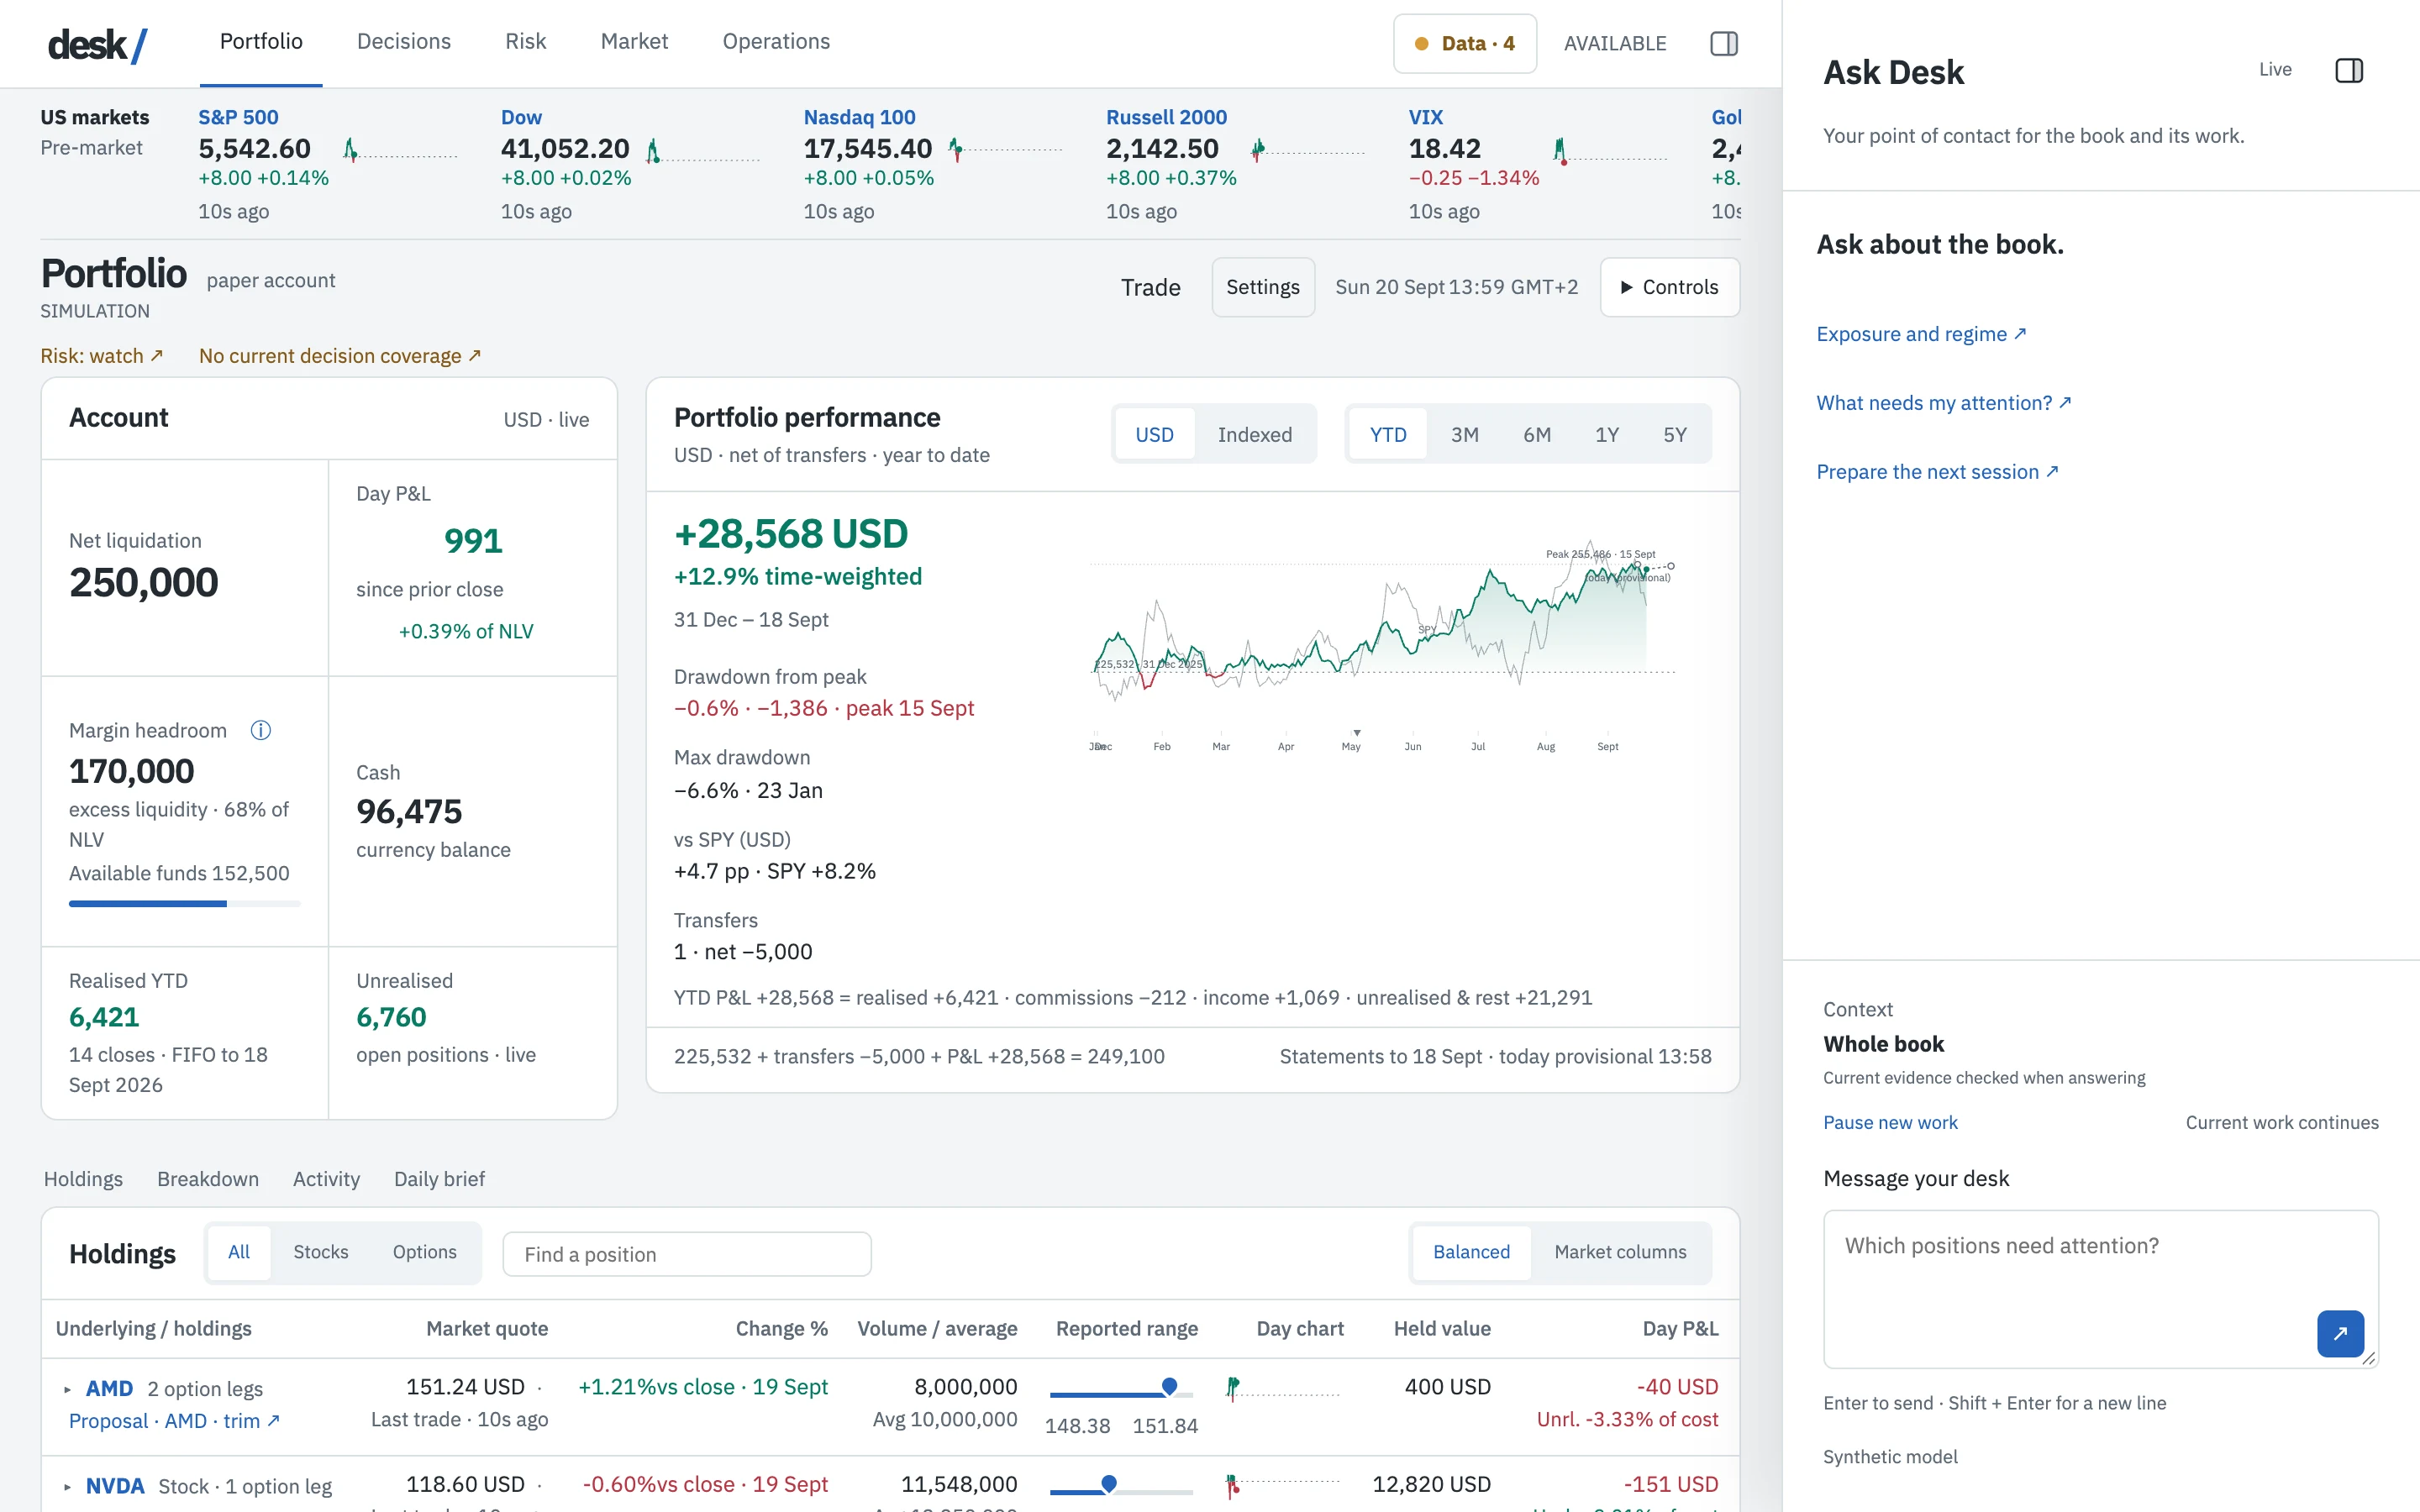The height and width of the screenshot is (1512, 2420).
Task: Sort by the Held value column header
Action: [1442, 1328]
